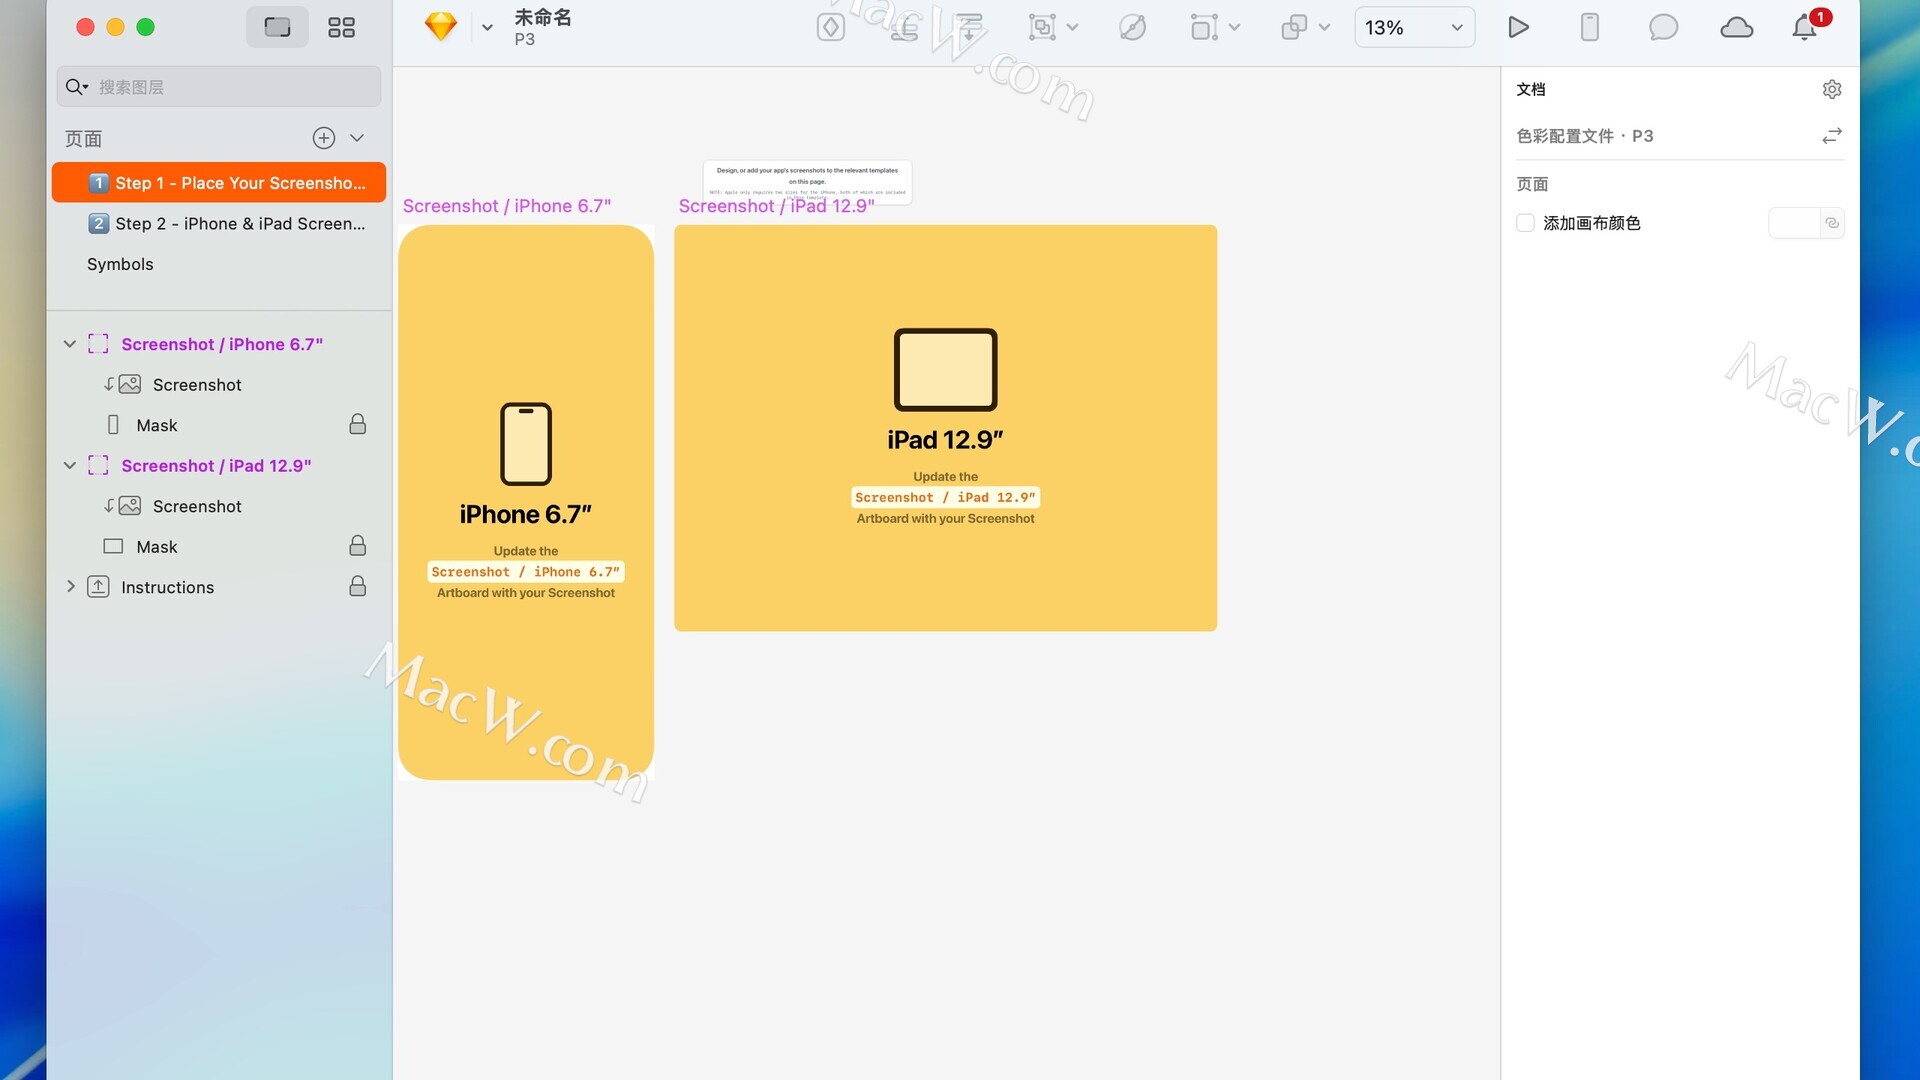Click the shape icon of iPhone Mask layer
Screen dimensions: 1920x1080
tap(113, 425)
